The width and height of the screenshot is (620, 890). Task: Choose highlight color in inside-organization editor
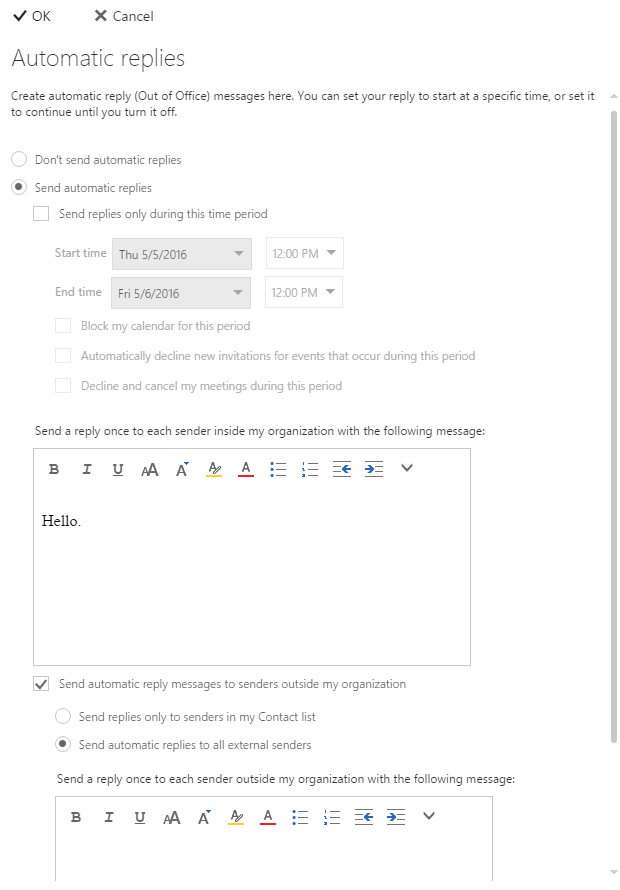(x=214, y=469)
